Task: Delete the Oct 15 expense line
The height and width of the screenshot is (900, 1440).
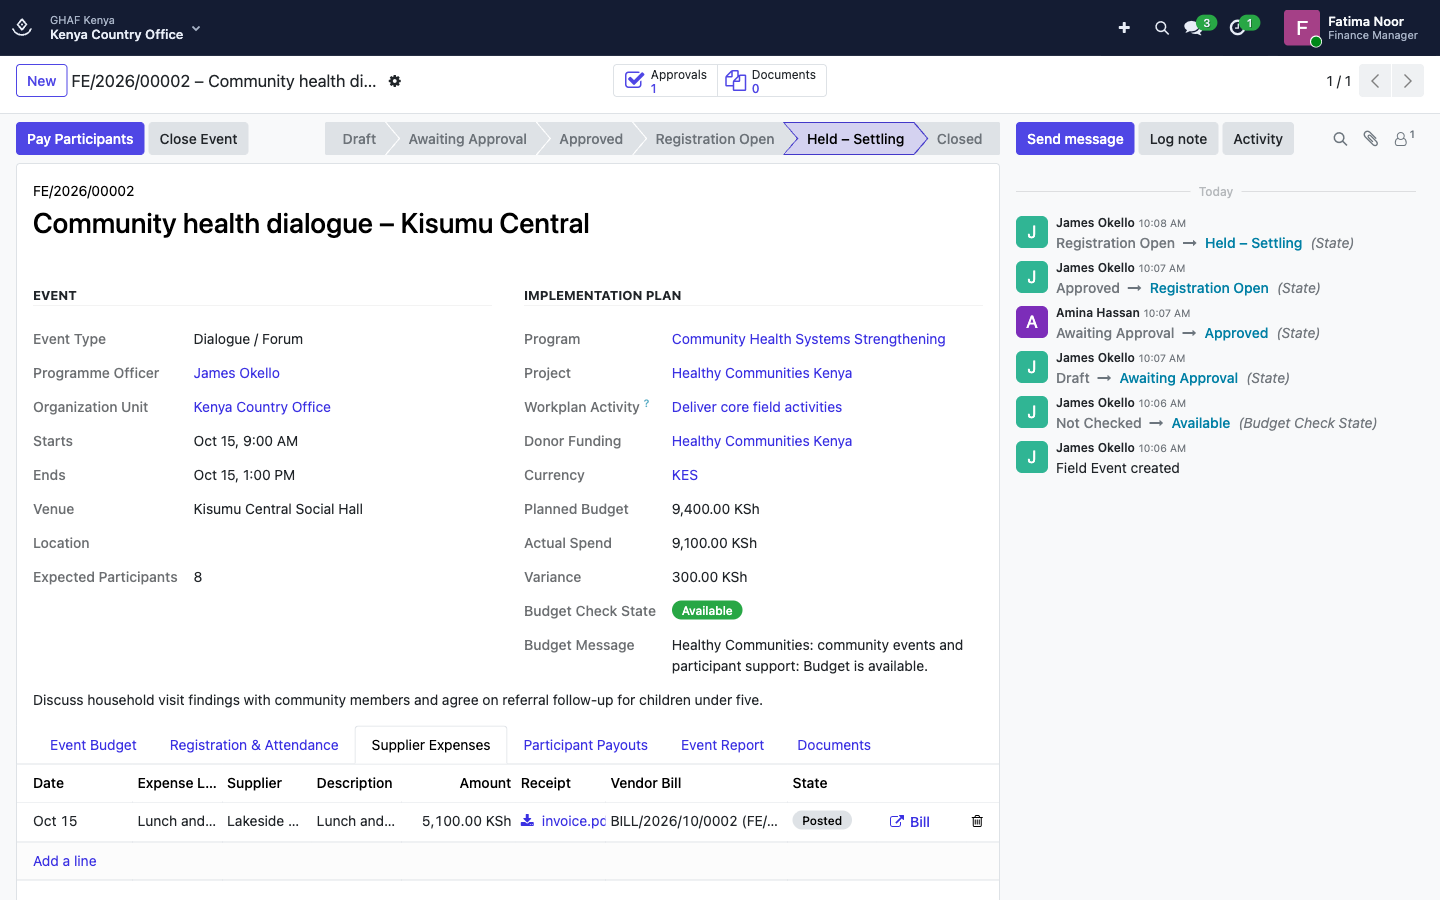Action: point(977,821)
